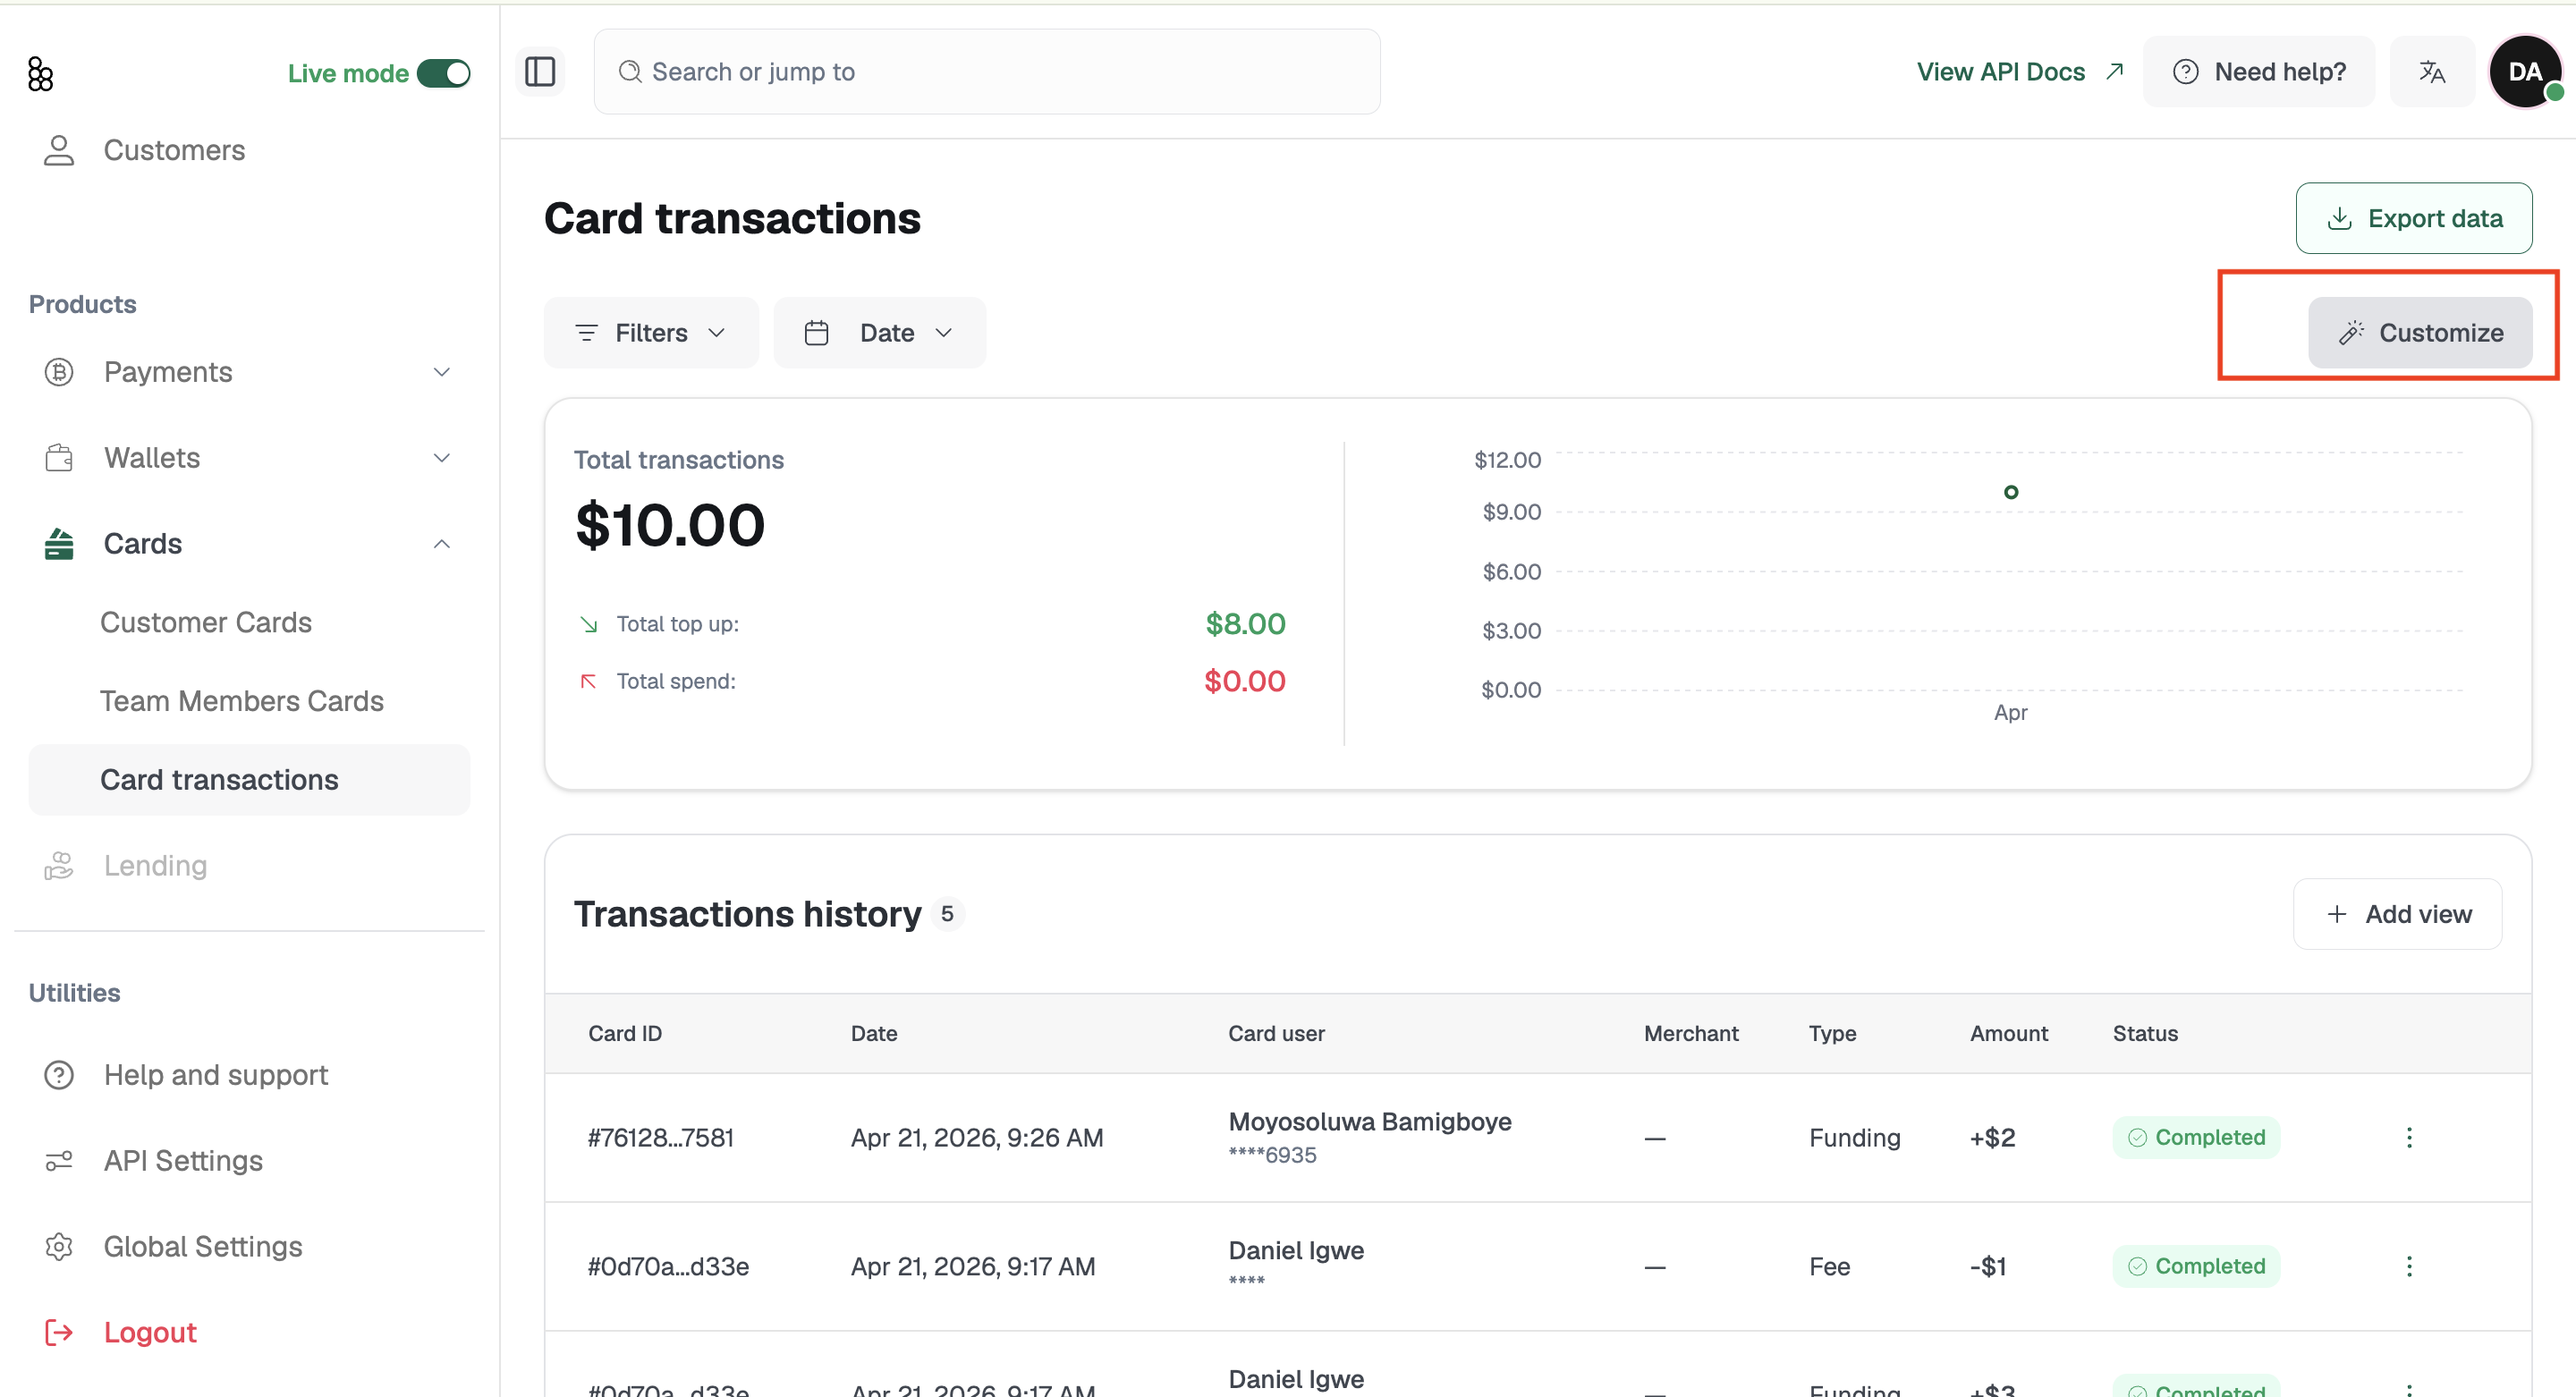Toggle Live mode switch

point(443,74)
